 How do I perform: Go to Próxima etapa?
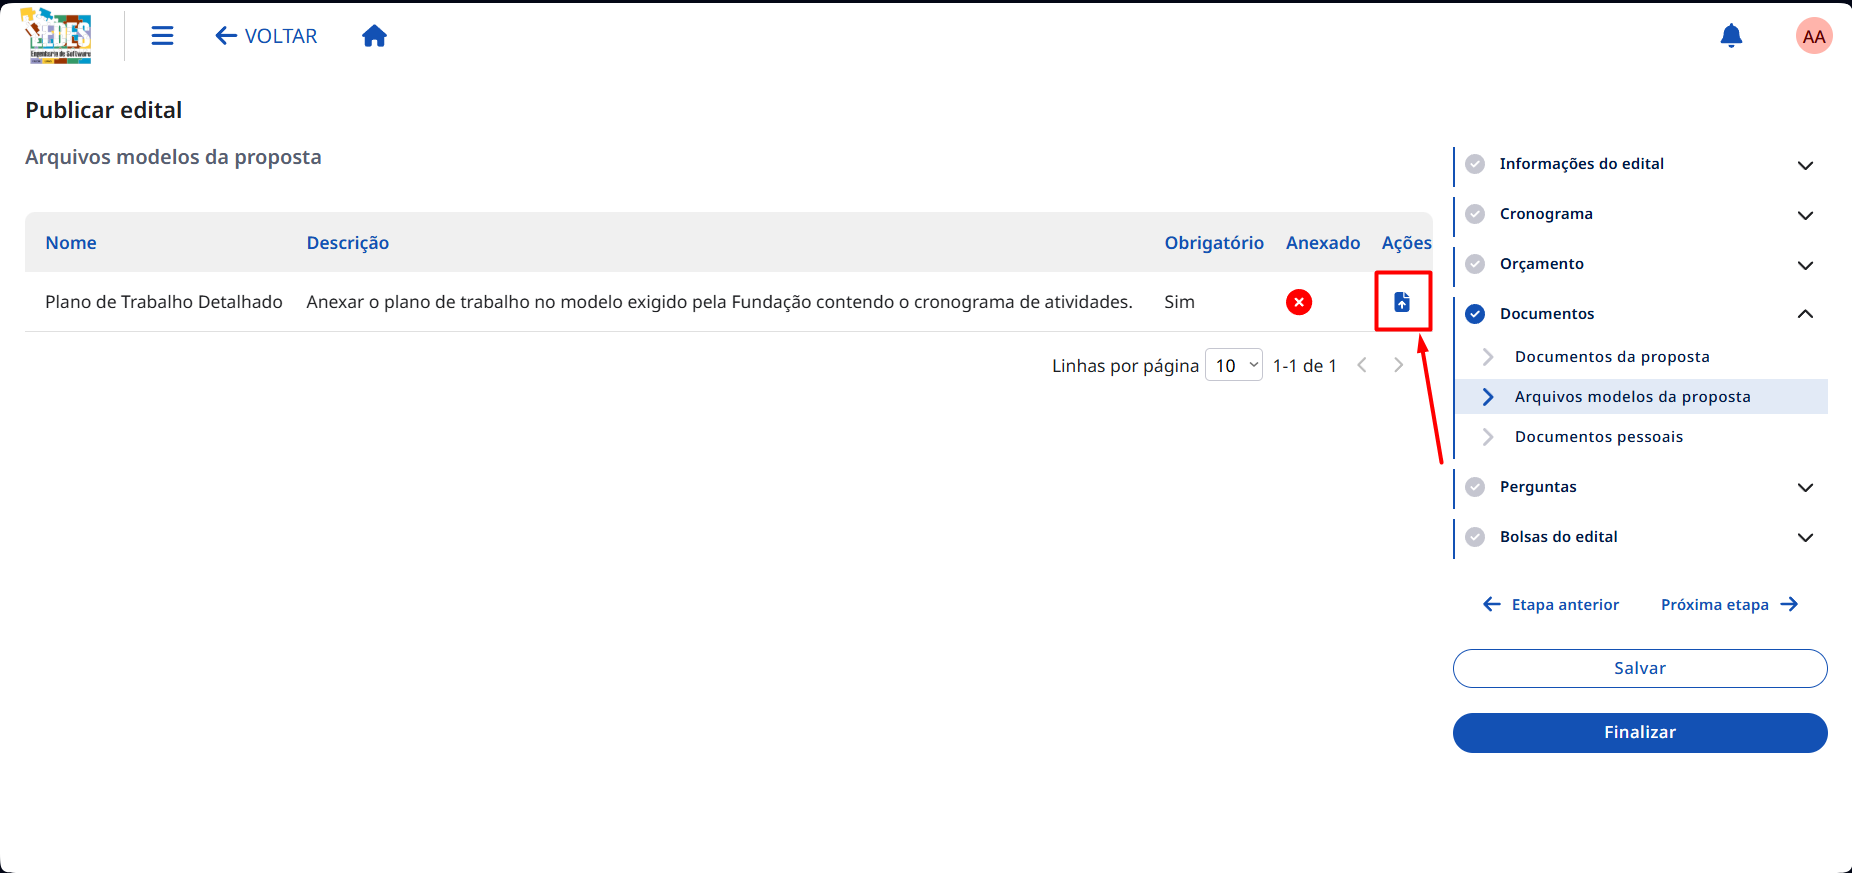pyautogui.click(x=1730, y=604)
